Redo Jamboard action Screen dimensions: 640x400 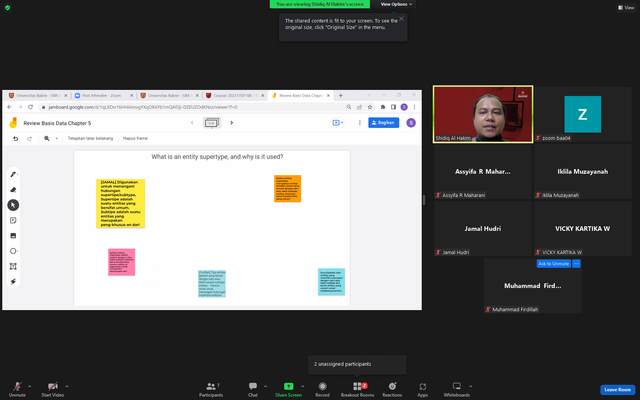coord(29,138)
